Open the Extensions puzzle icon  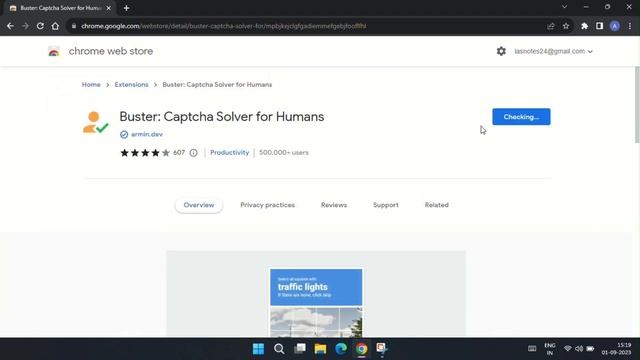tap(584, 26)
